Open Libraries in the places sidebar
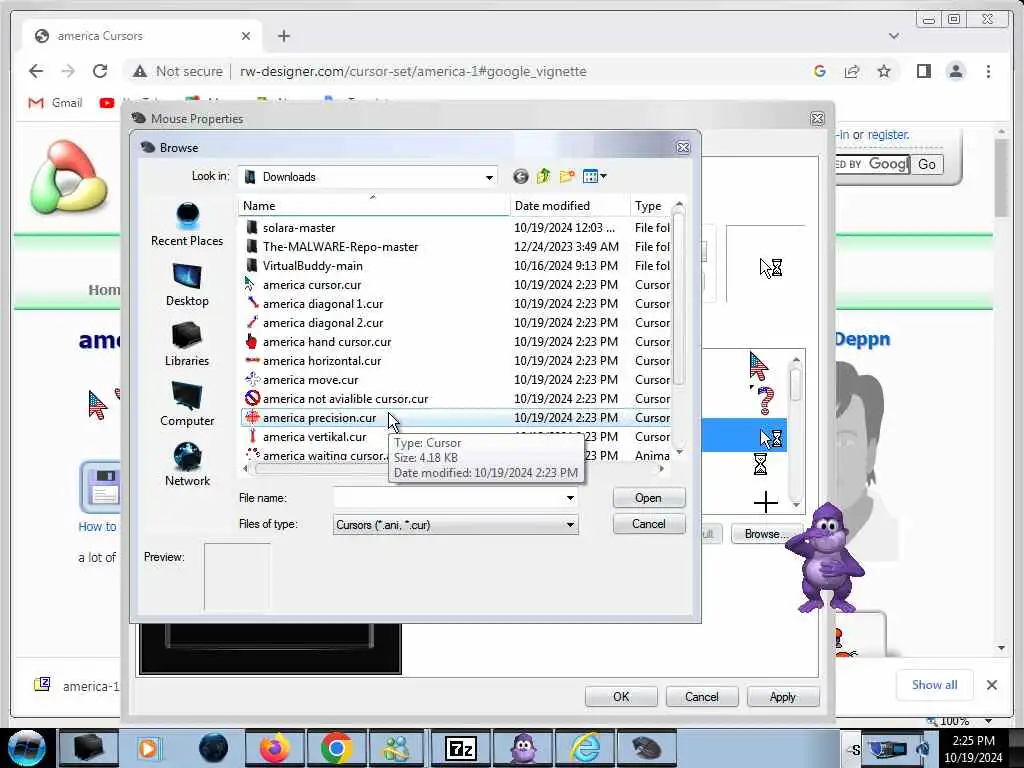The height and width of the screenshot is (768, 1024). coord(187,345)
